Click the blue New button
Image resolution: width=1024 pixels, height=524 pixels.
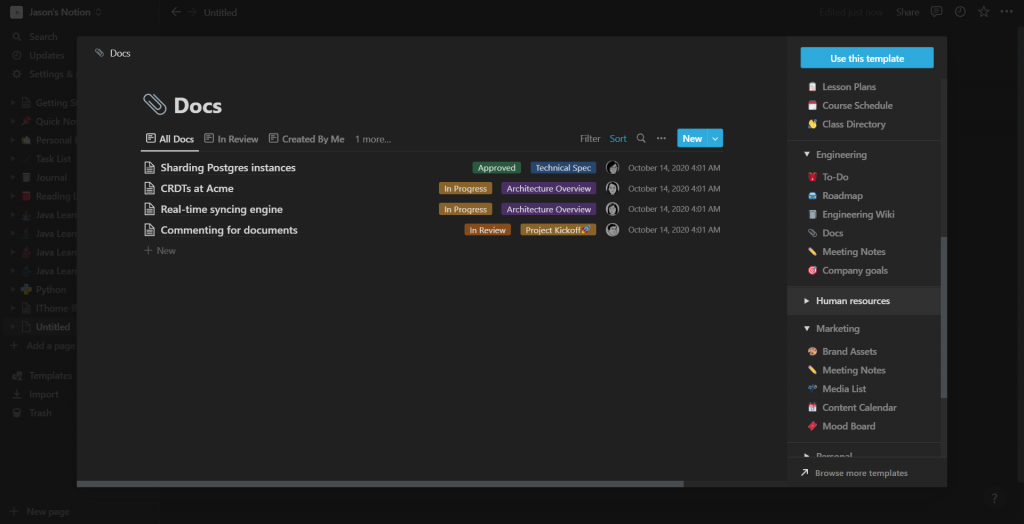pos(692,139)
